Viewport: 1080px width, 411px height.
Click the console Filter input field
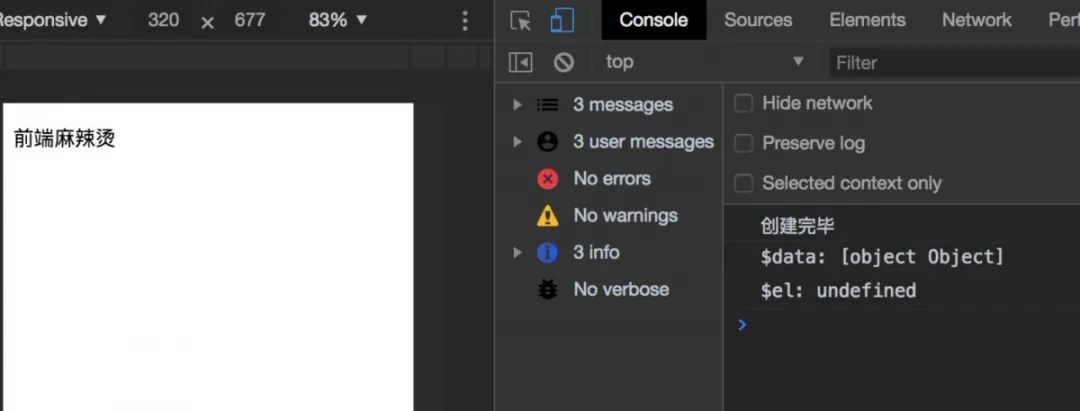(x=955, y=63)
